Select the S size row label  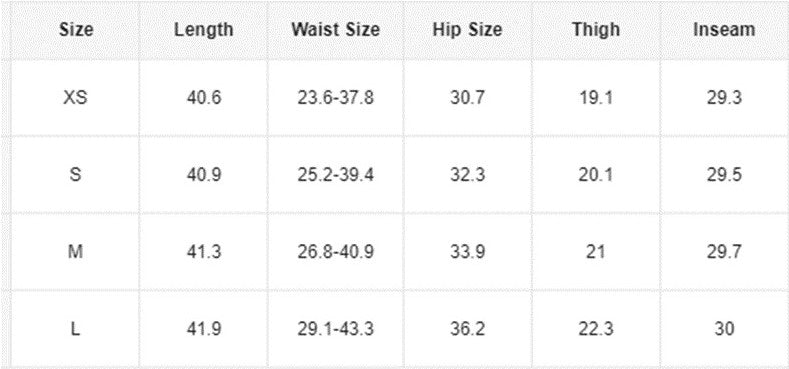click(x=75, y=175)
